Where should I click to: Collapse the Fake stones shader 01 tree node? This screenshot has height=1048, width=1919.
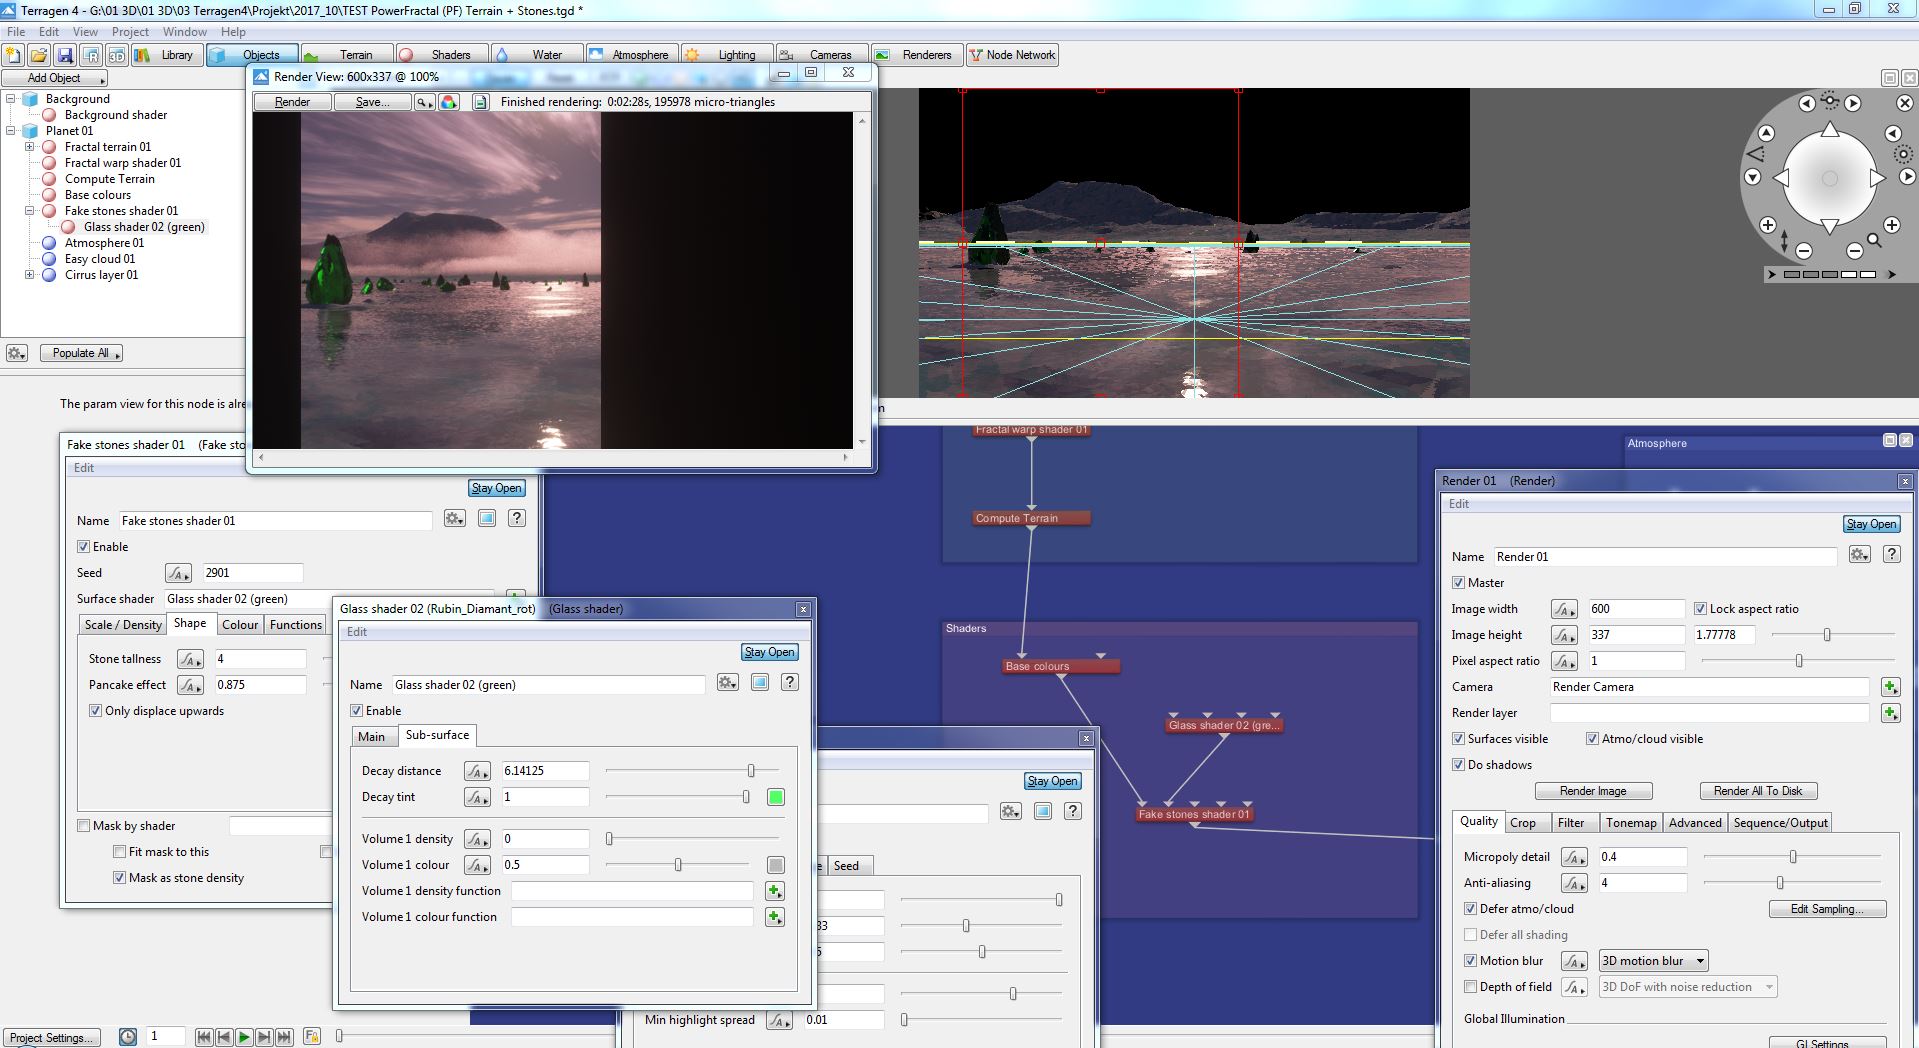pos(30,211)
